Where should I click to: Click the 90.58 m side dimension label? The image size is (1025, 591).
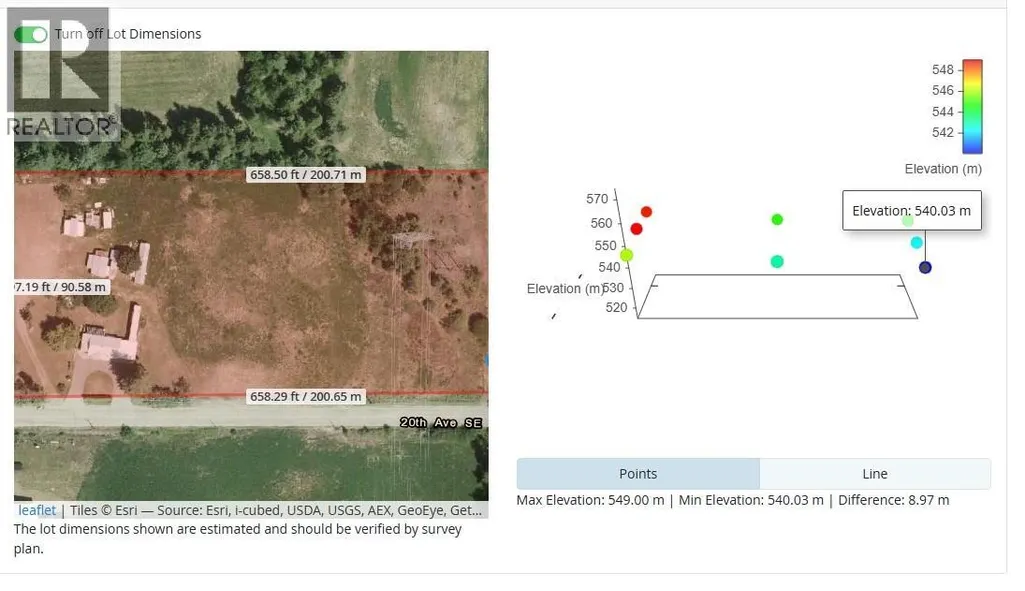(x=60, y=287)
